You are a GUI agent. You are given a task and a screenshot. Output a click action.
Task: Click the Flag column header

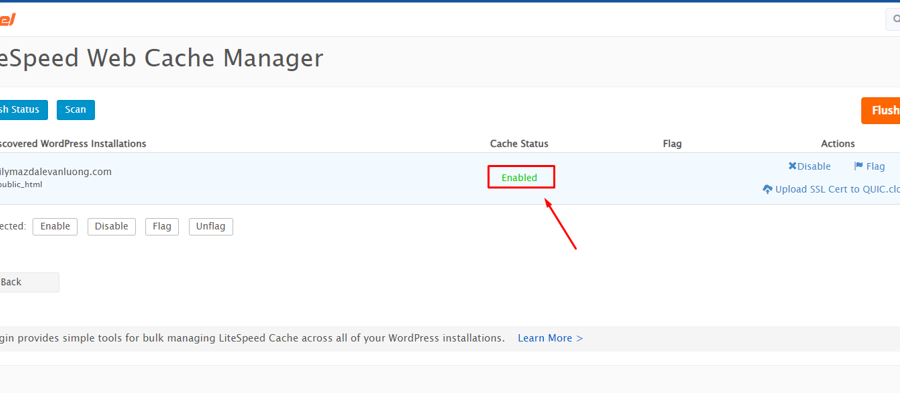point(672,143)
